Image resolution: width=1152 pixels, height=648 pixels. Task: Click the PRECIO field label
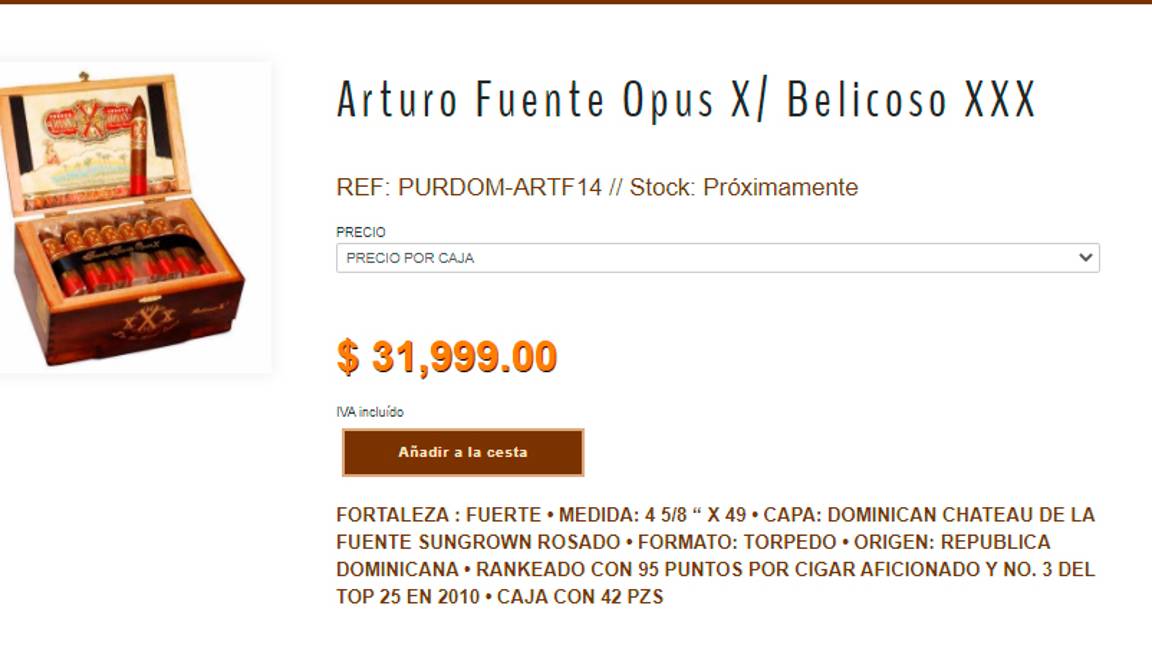pyautogui.click(x=352, y=231)
